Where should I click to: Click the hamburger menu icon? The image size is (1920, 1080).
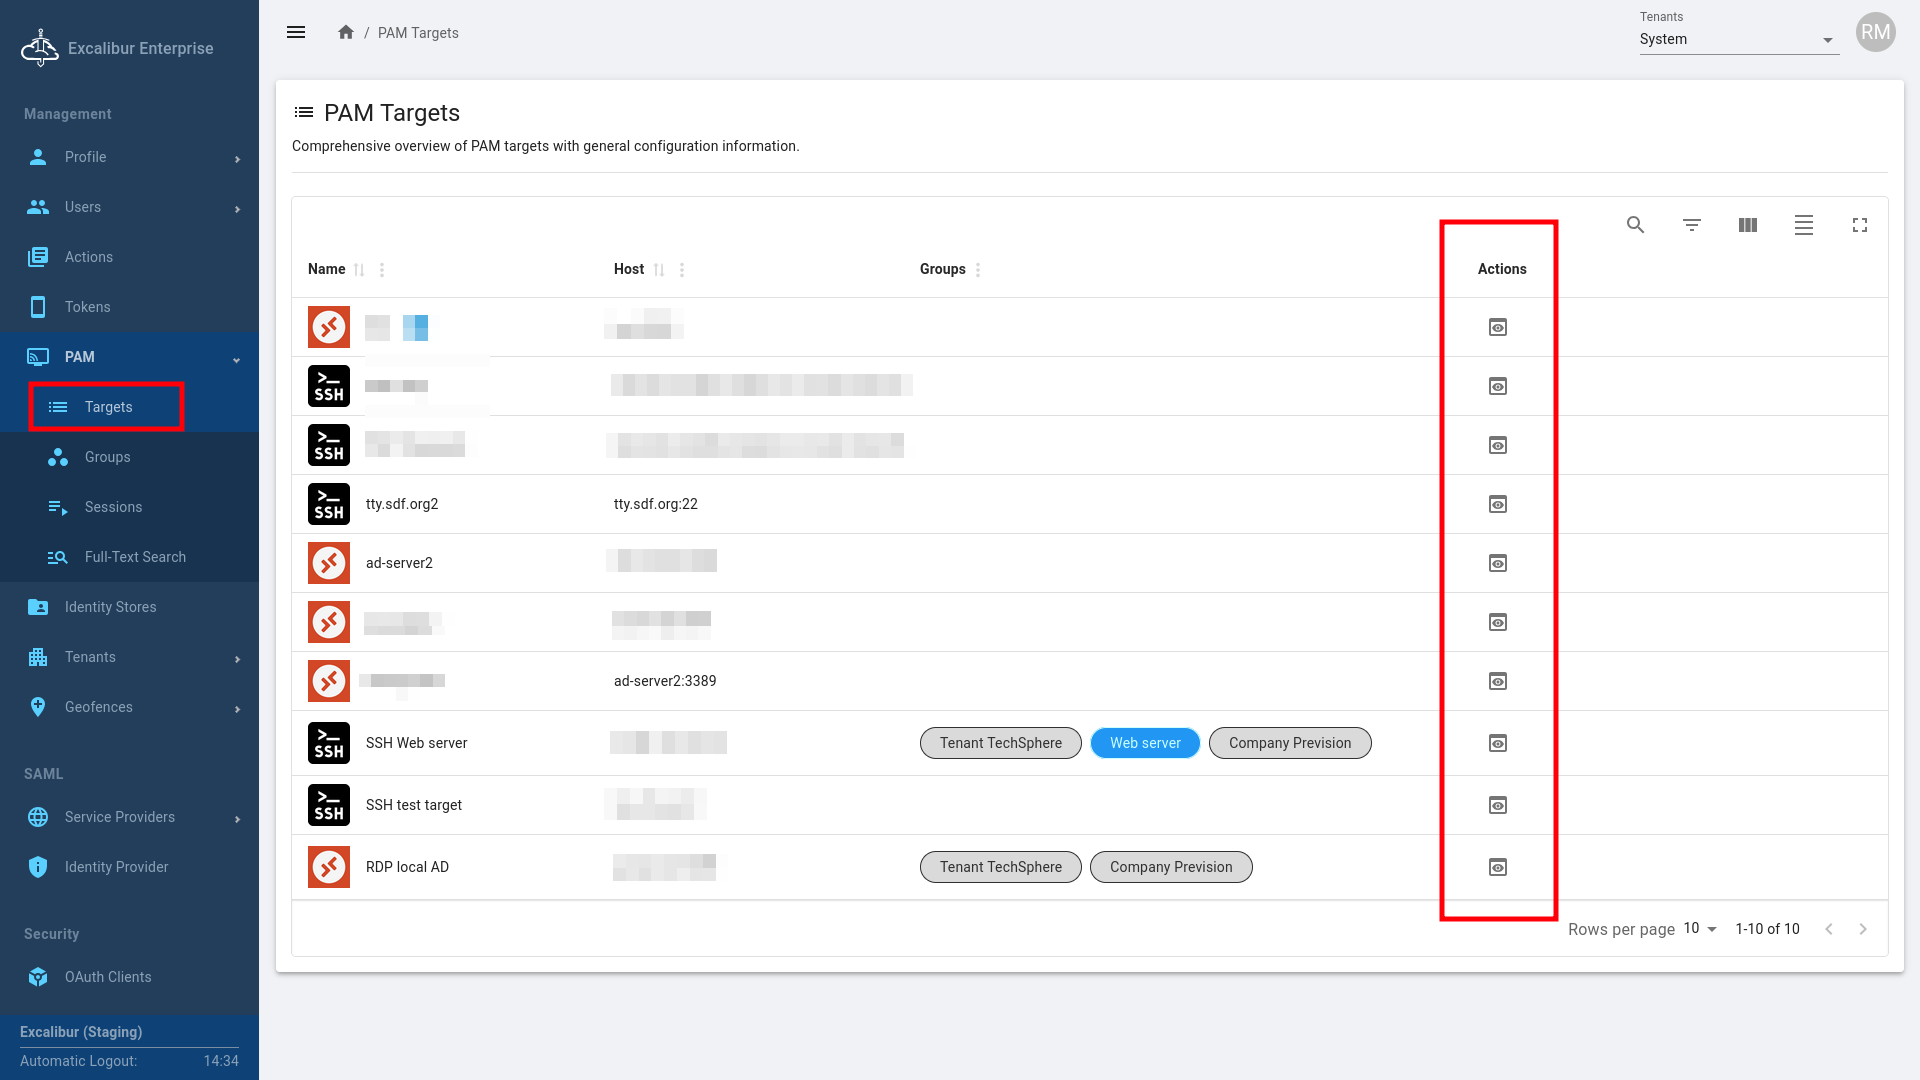[296, 32]
